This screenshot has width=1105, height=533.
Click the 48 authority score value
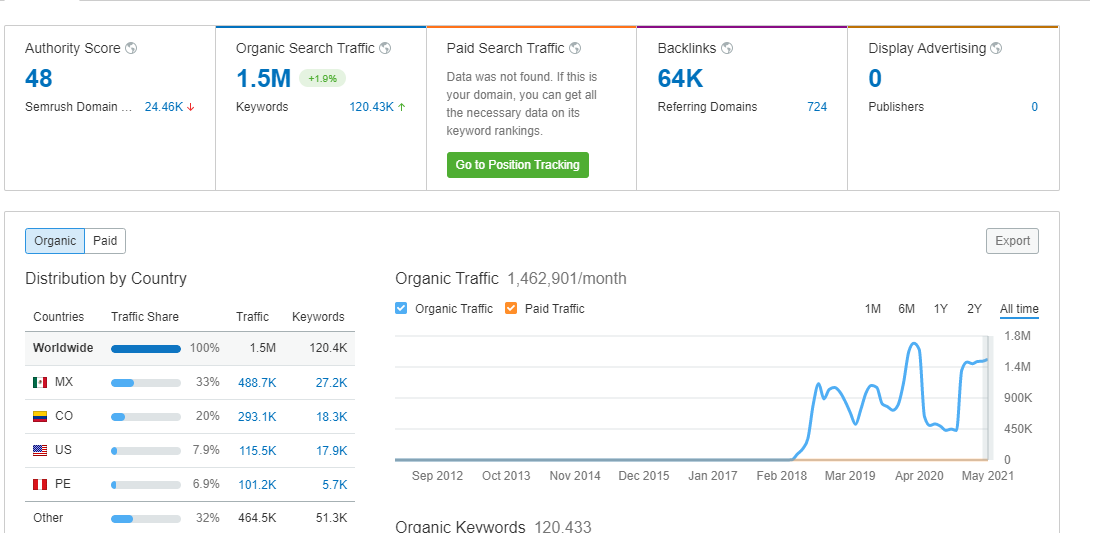point(39,78)
